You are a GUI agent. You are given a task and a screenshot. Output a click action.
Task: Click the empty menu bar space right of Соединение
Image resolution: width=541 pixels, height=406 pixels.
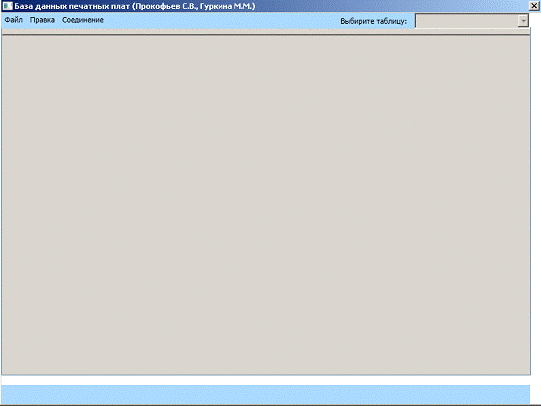[x=221, y=20]
